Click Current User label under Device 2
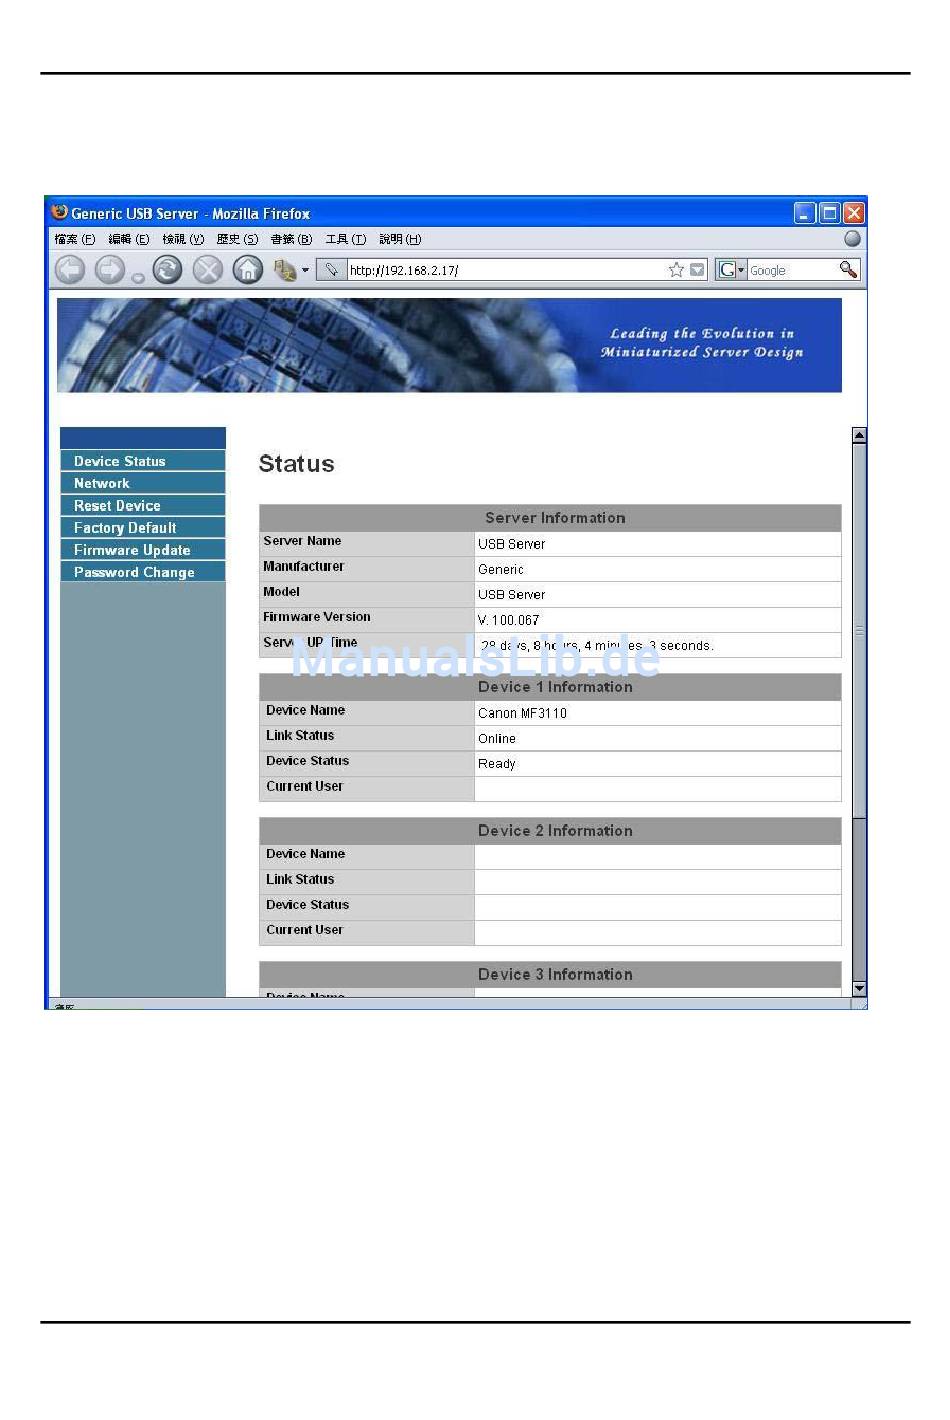Viewport: 950px width, 1420px height. (304, 930)
